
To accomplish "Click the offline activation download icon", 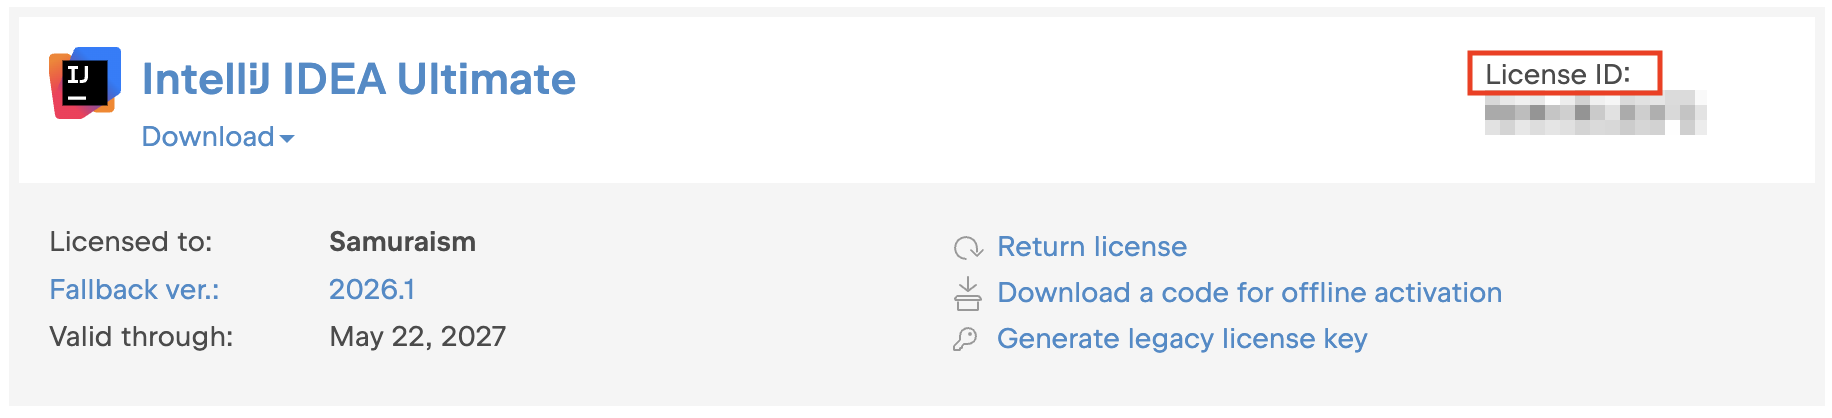I will (967, 294).
